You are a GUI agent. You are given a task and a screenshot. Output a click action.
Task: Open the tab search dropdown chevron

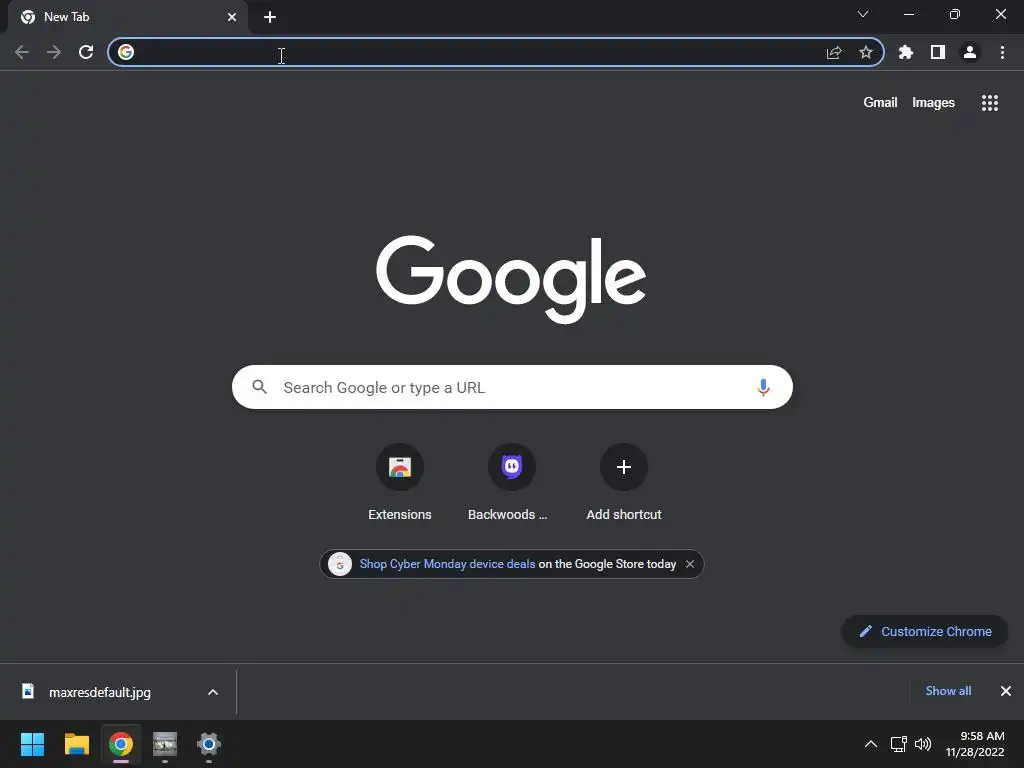pyautogui.click(x=863, y=14)
